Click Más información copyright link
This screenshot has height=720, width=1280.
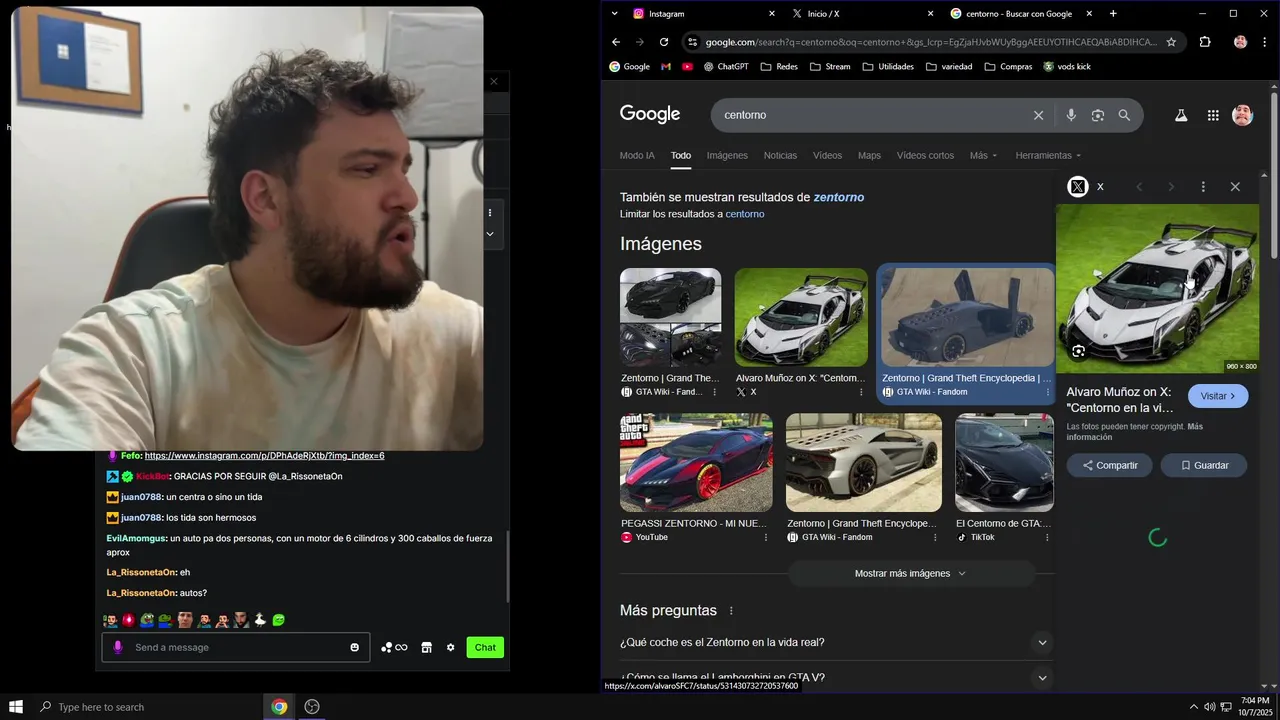pyautogui.click(x=1135, y=432)
